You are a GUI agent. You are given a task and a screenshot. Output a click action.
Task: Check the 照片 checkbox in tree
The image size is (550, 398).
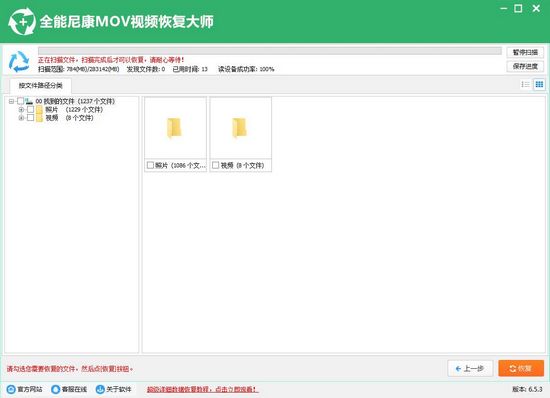31,109
